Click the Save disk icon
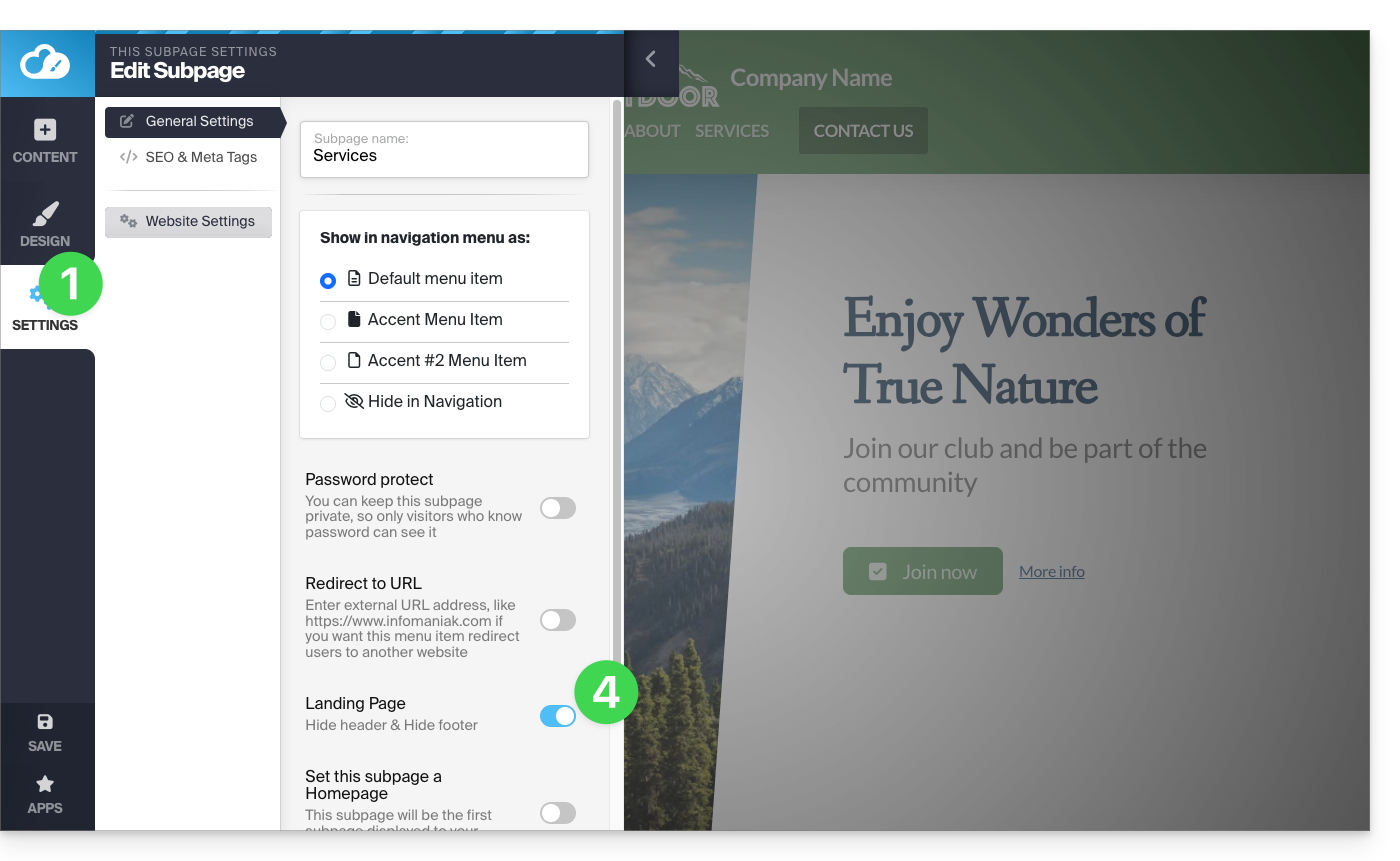The image size is (1400, 861). tap(45, 722)
